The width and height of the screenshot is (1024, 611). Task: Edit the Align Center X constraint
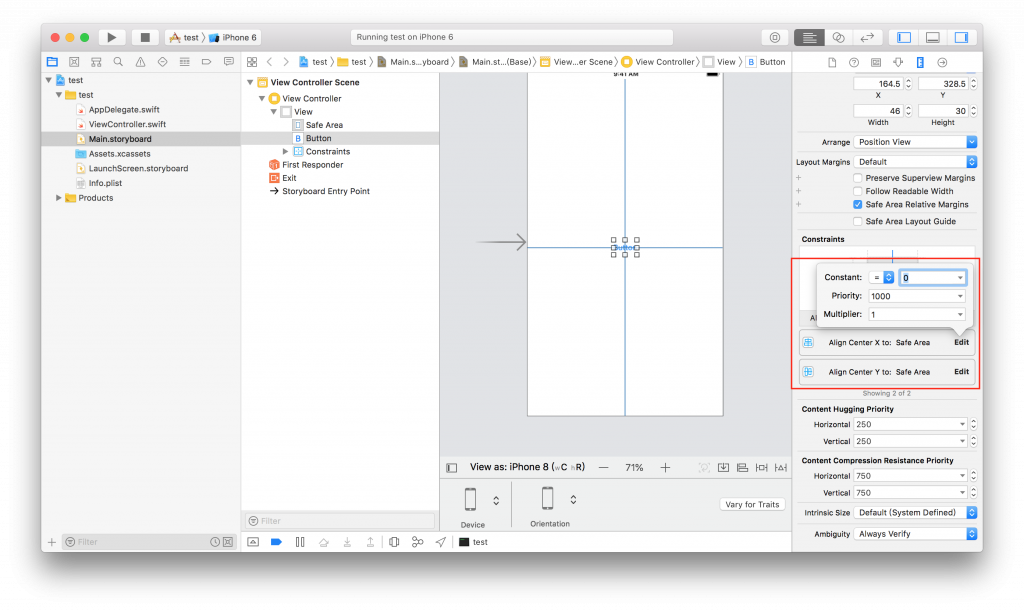pyautogui.click(x=961, y=342)
